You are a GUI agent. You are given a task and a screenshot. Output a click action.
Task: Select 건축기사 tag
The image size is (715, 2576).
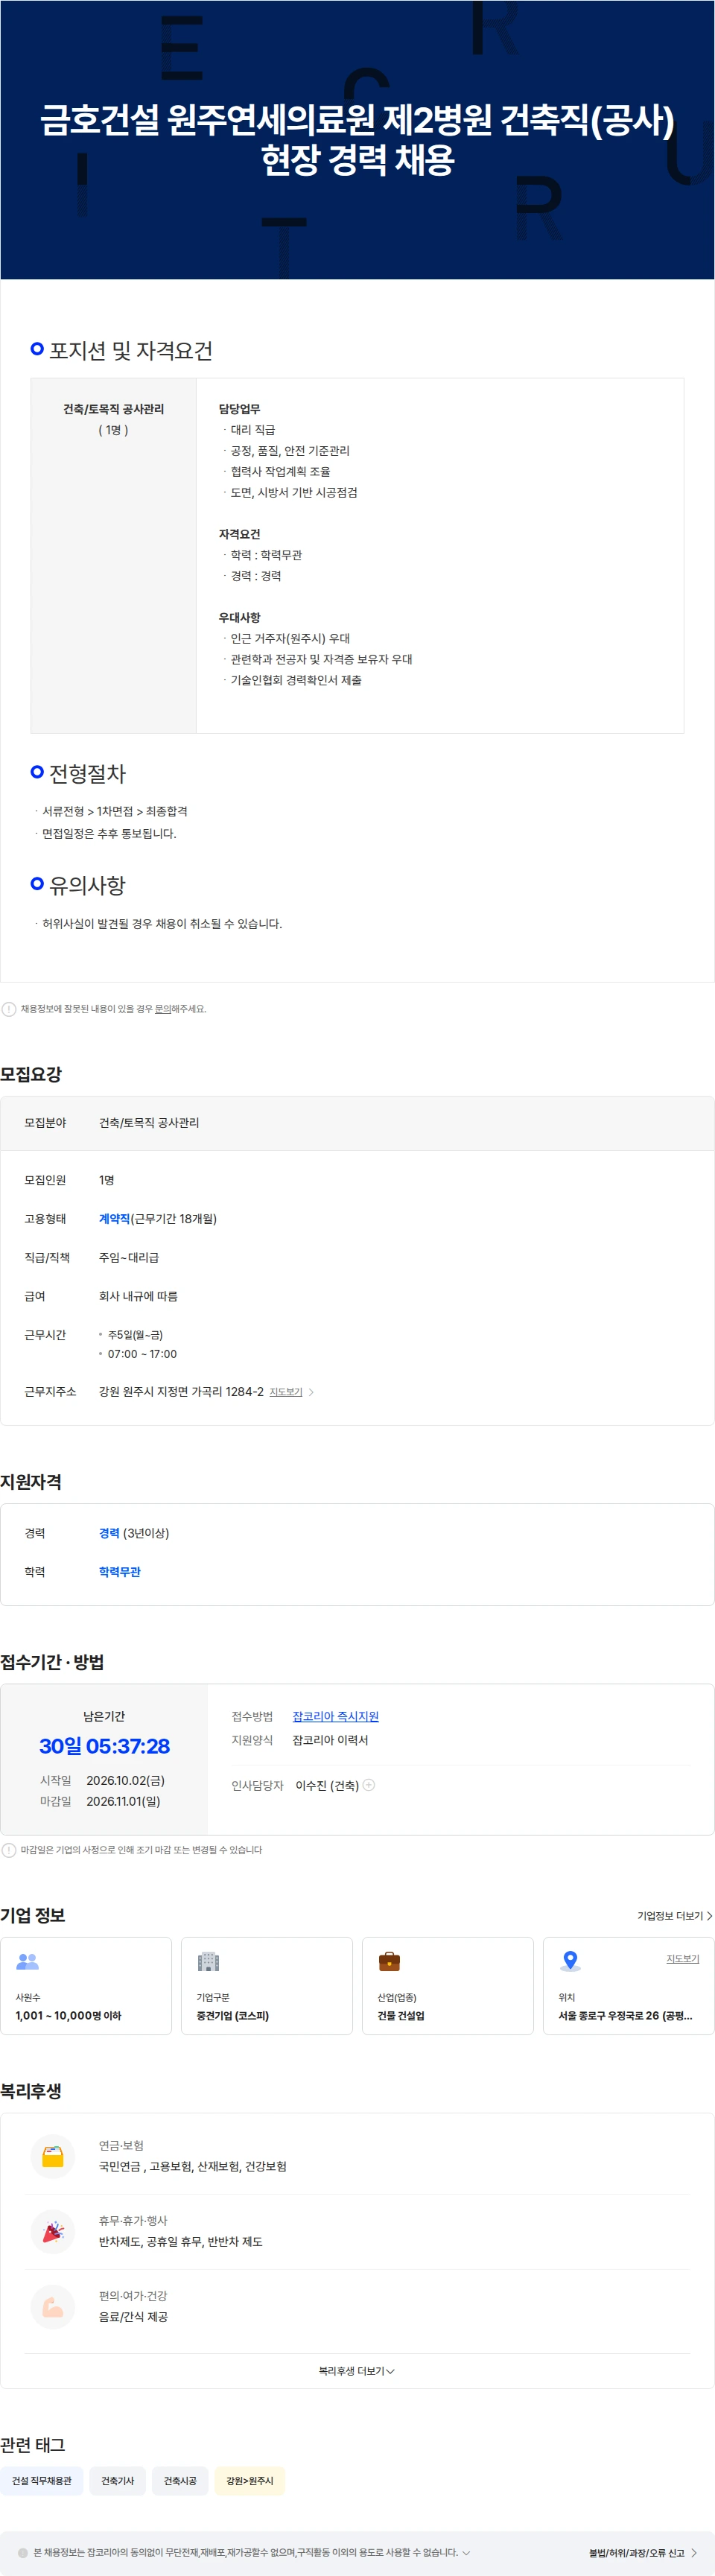(x=118, y=2481)
